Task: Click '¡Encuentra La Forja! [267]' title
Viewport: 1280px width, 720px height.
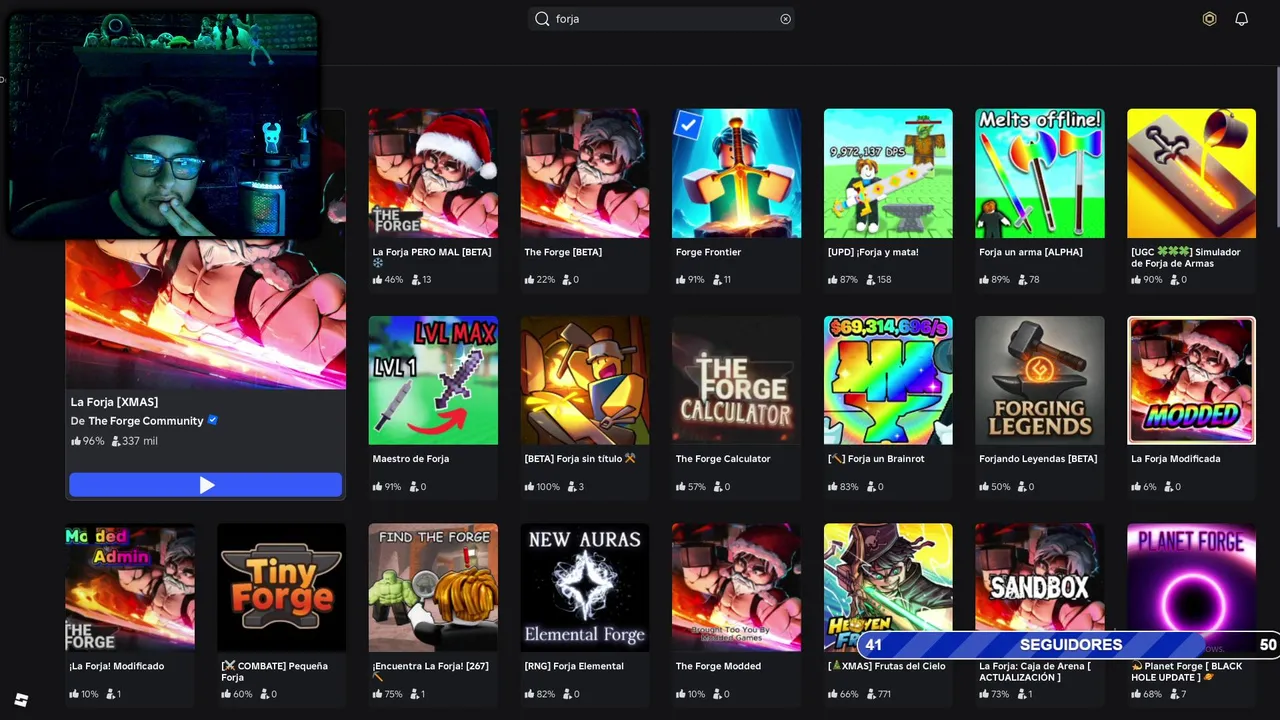Action: coord(430,671)
